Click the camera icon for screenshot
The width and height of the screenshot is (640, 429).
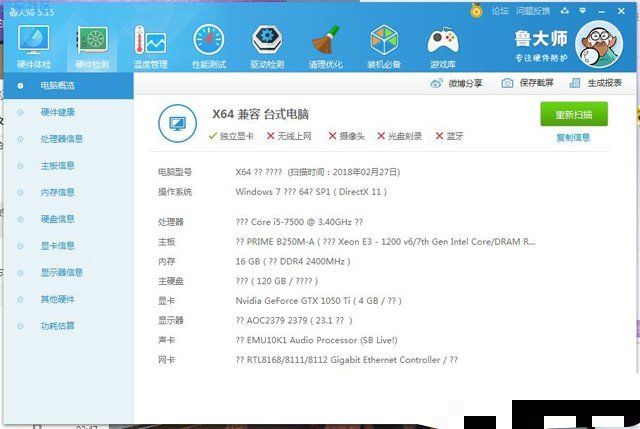point(507,83)
